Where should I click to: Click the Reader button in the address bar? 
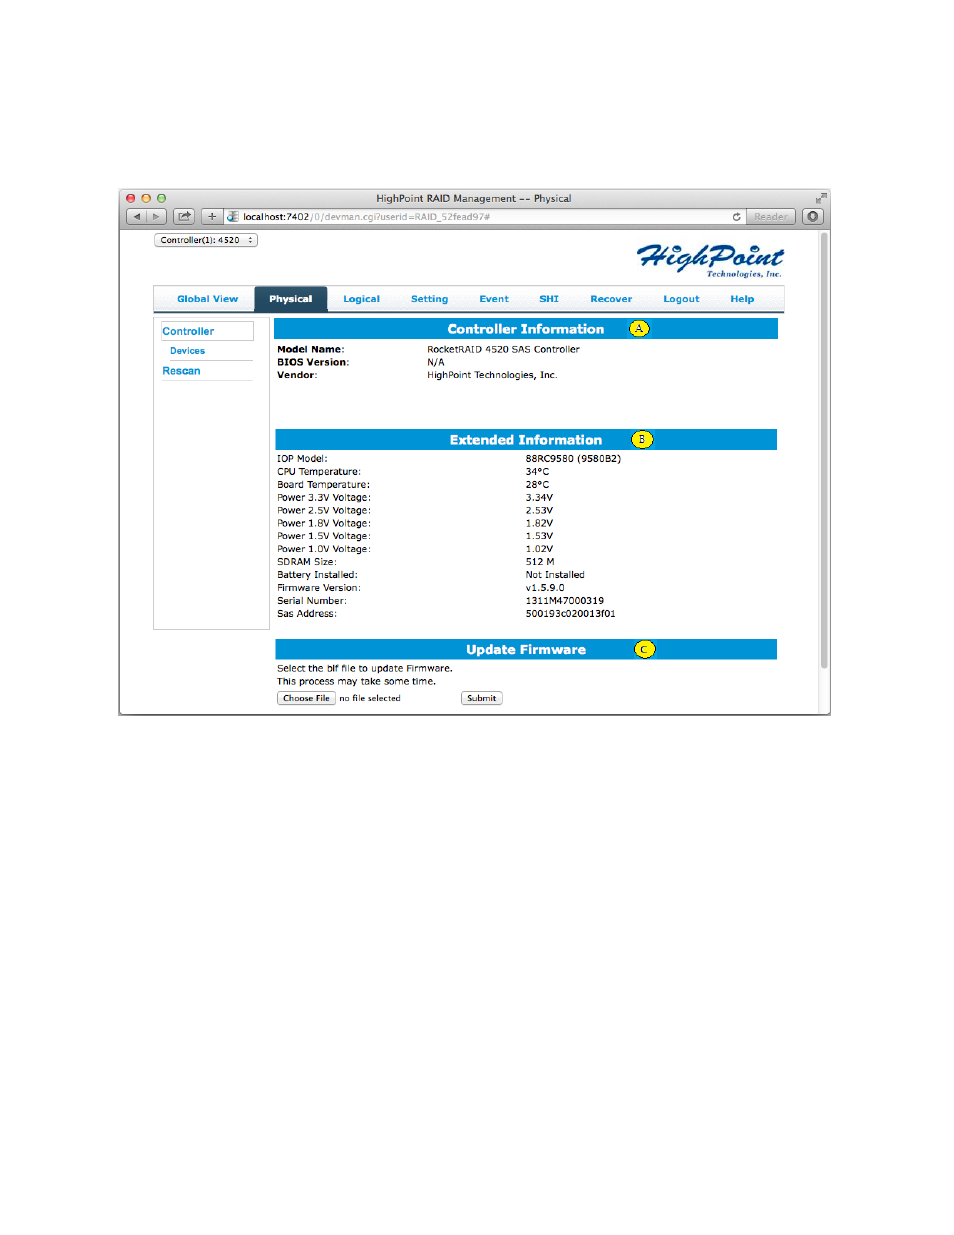click(x=770, y=217)
